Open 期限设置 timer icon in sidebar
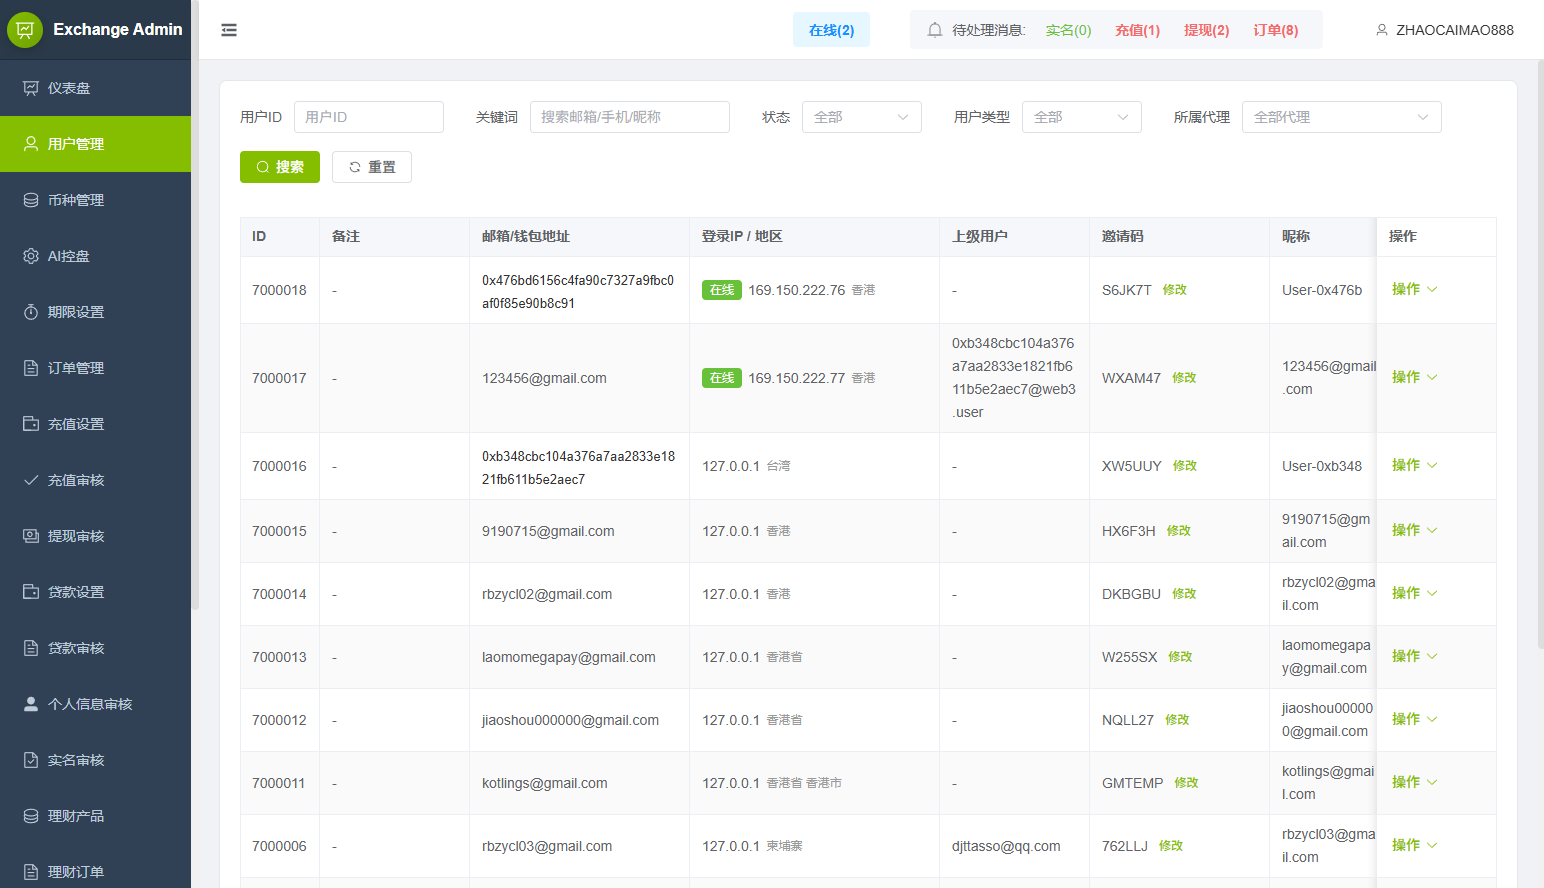 click(x=31, y=312)
